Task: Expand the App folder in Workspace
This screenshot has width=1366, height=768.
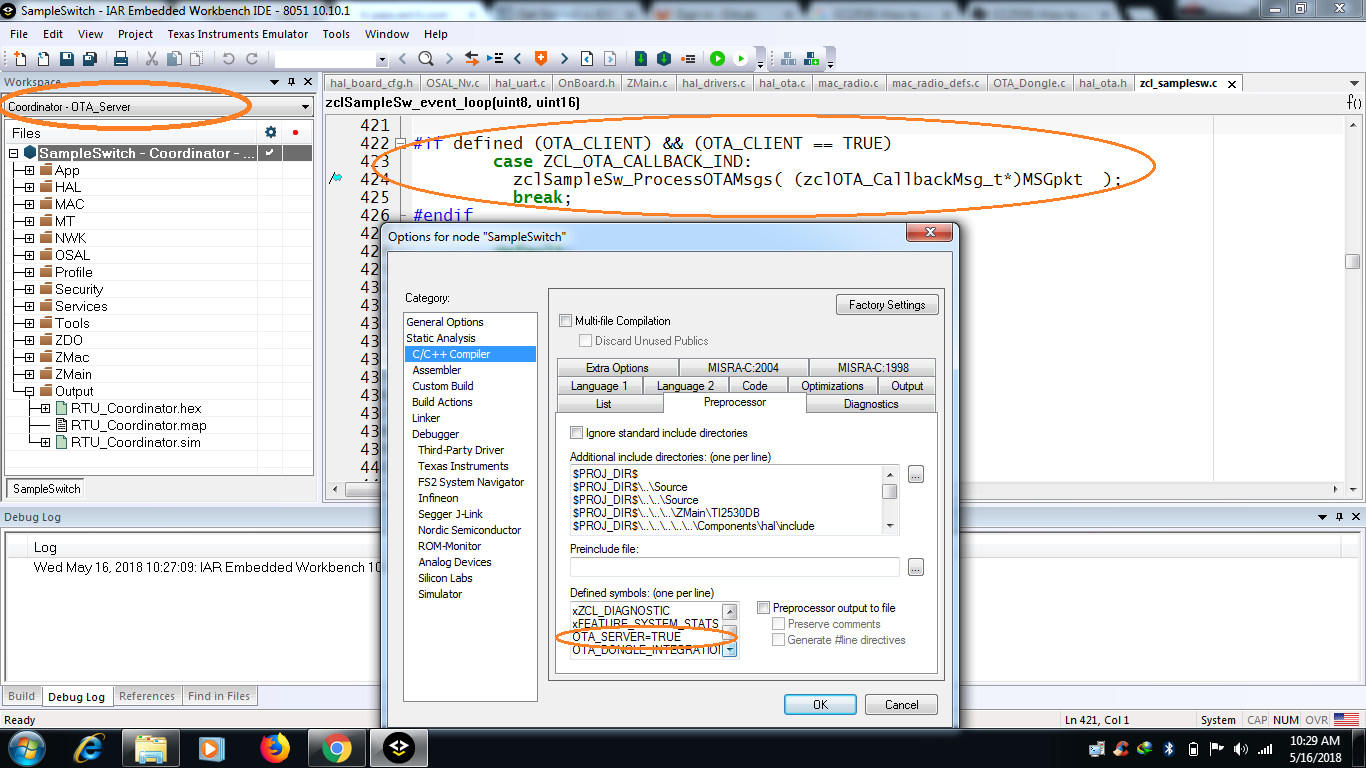Action: point(29,171)
